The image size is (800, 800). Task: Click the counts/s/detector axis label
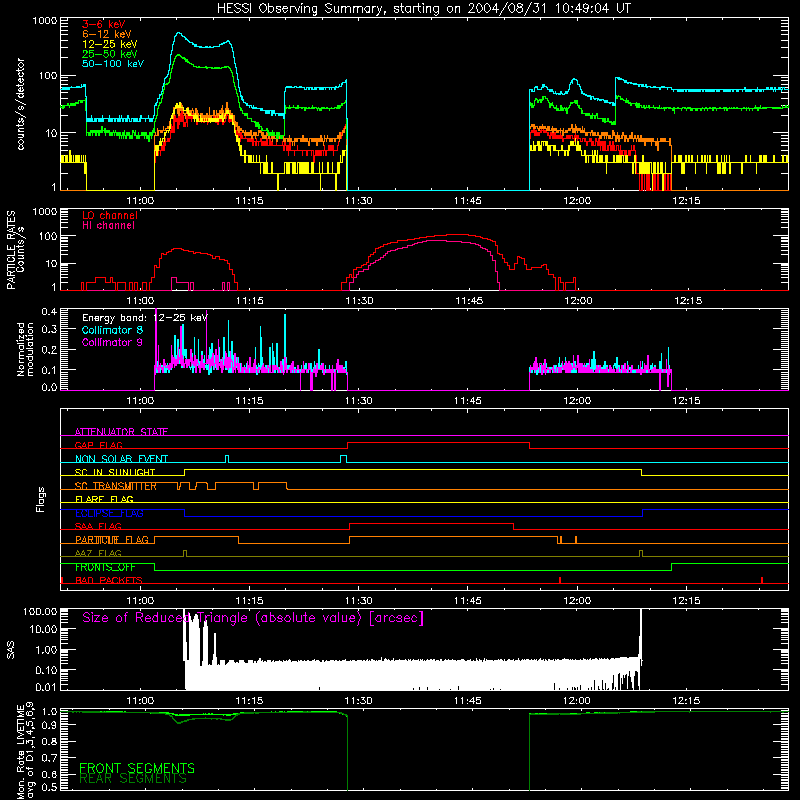[20, 104]
